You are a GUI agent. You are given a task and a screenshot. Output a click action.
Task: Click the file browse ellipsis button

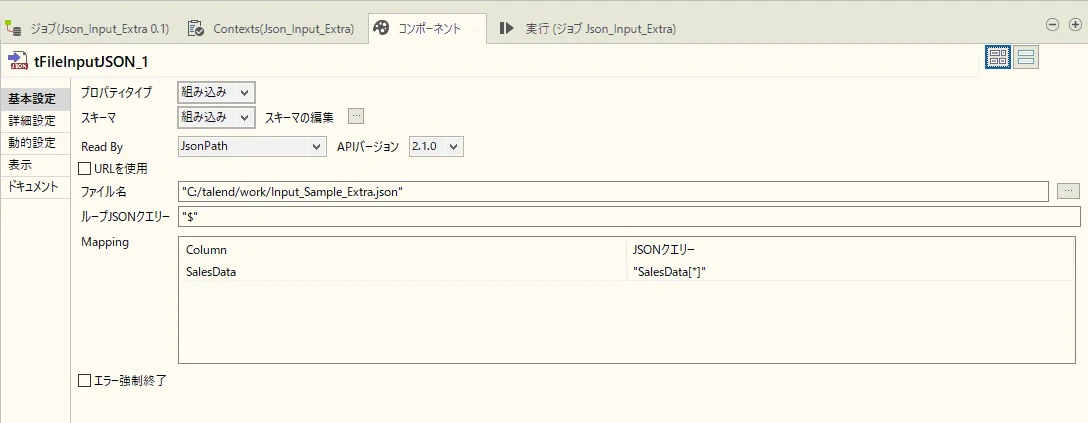[x=1069, y=191]
